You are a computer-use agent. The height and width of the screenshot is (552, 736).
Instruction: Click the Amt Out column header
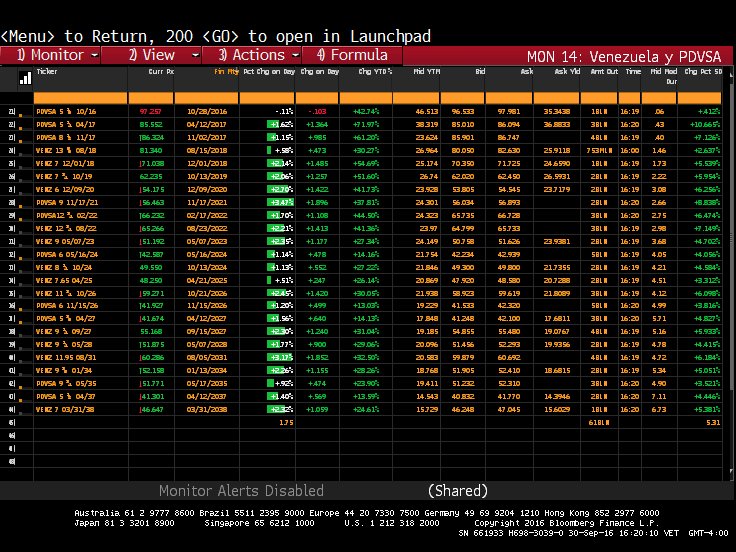pos(604,71)
